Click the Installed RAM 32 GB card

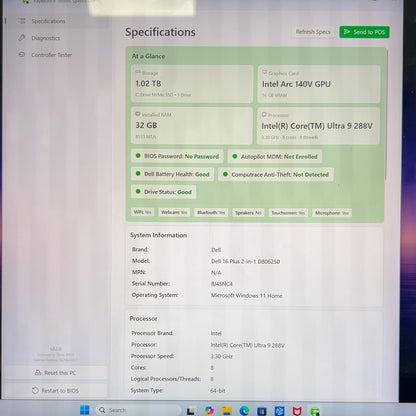pyautogui.click(x=192, y=126)
